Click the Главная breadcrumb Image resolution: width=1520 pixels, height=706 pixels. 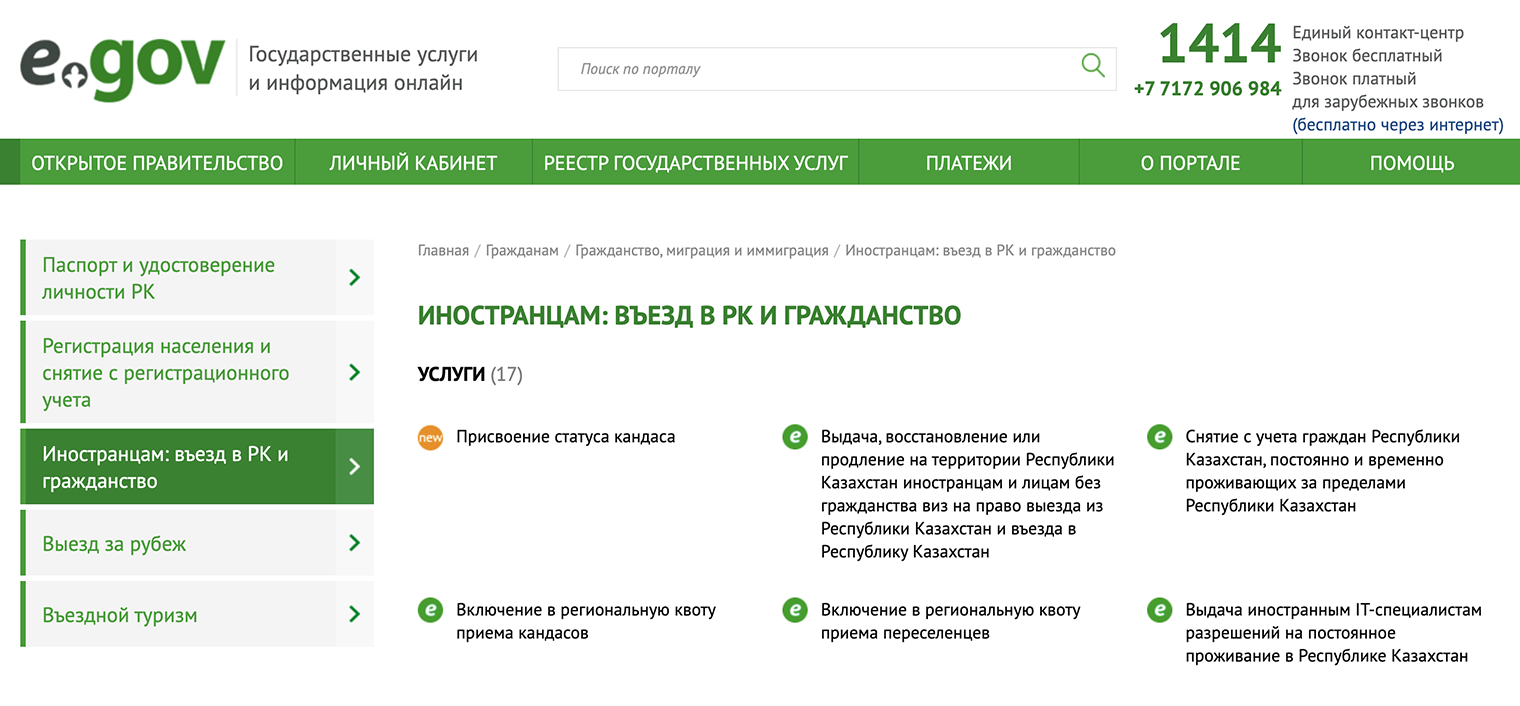pos(443,250)
